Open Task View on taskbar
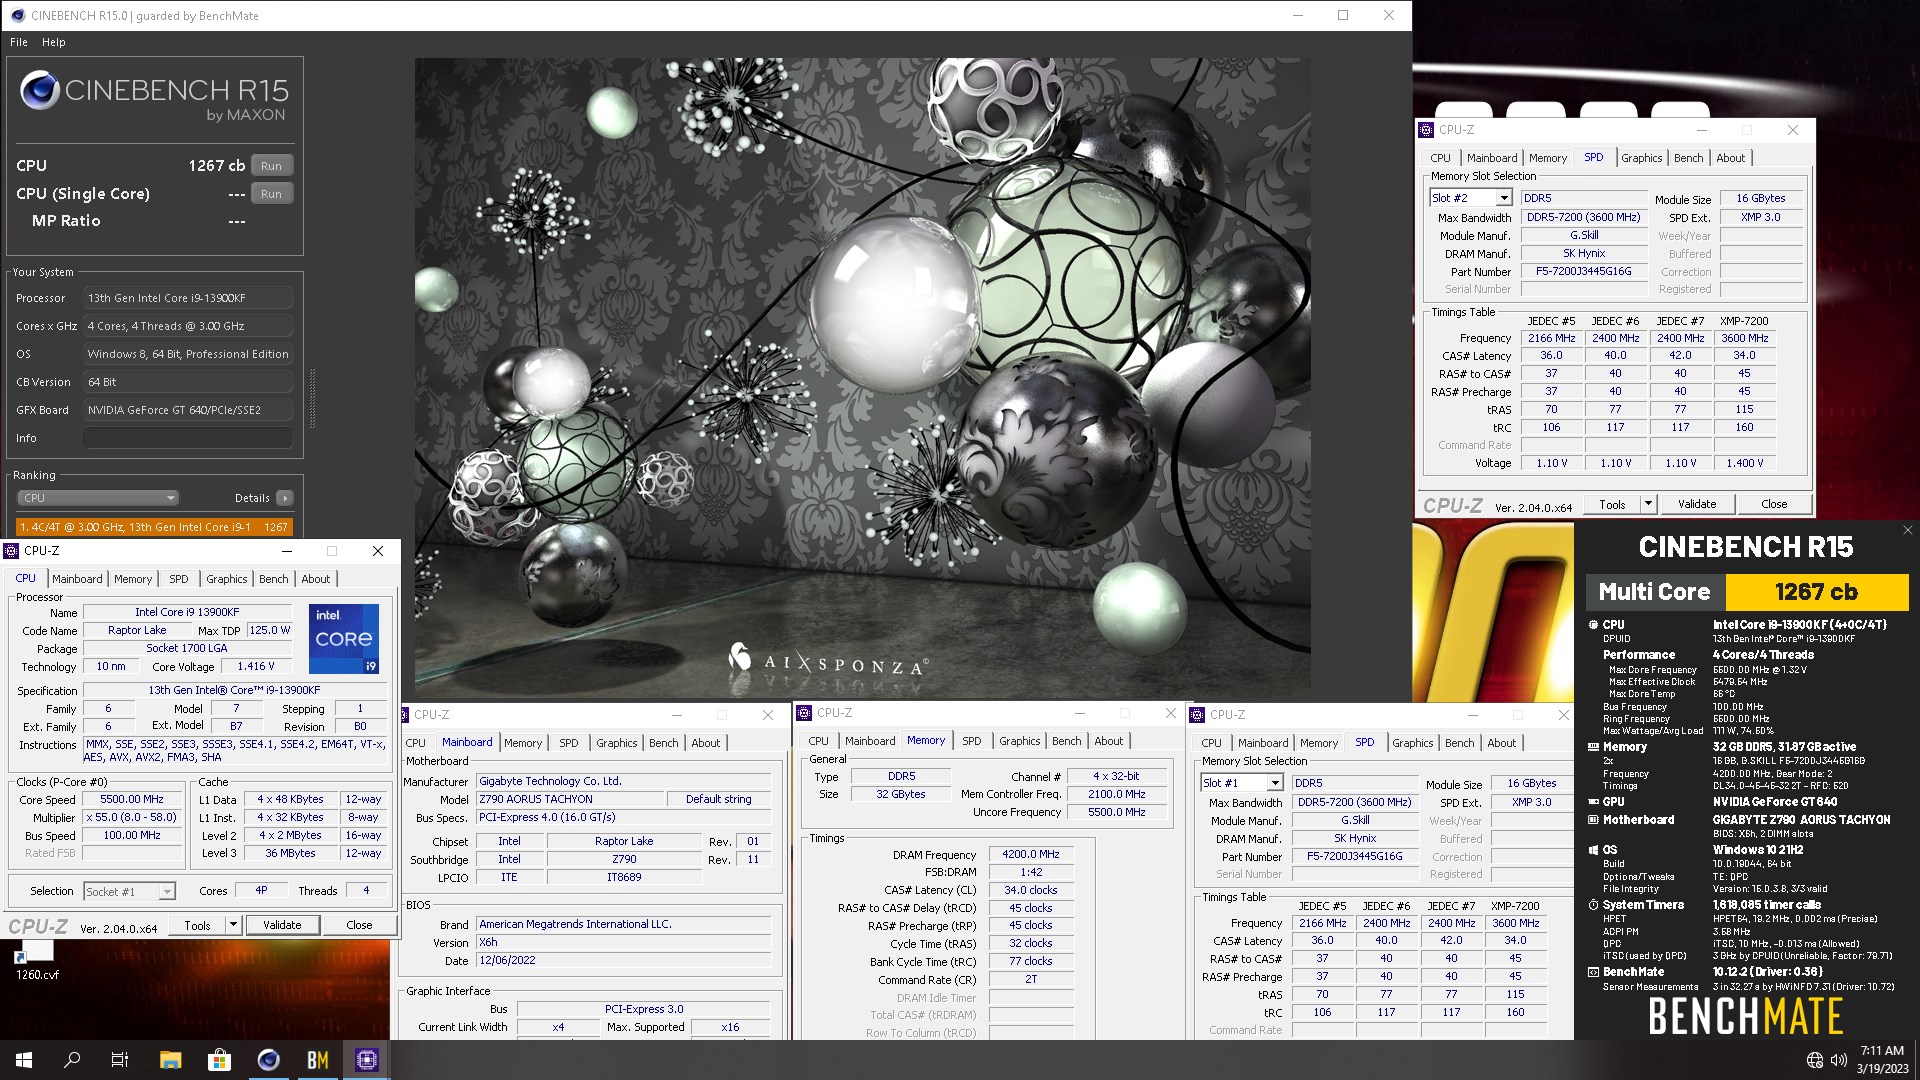Screen dimensions: 1920x1080 (120, 1060)
